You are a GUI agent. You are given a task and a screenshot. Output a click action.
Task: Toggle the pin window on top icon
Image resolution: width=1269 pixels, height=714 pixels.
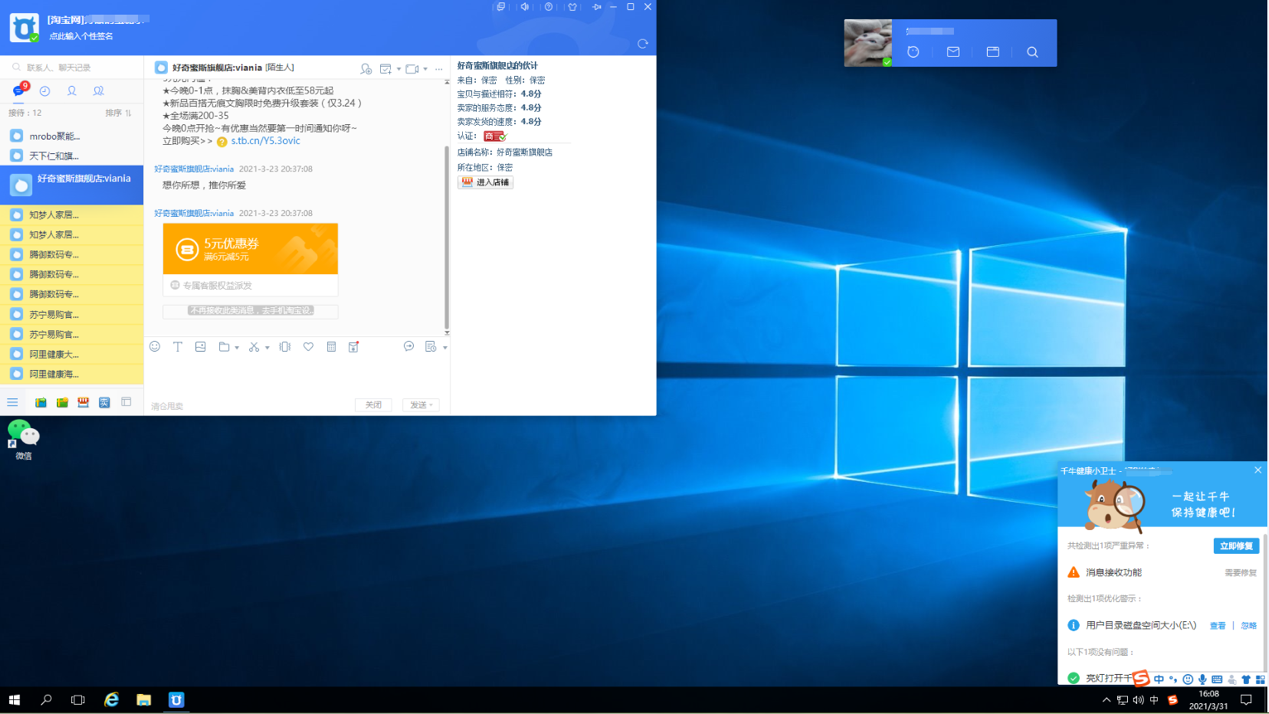coord(597,7)
